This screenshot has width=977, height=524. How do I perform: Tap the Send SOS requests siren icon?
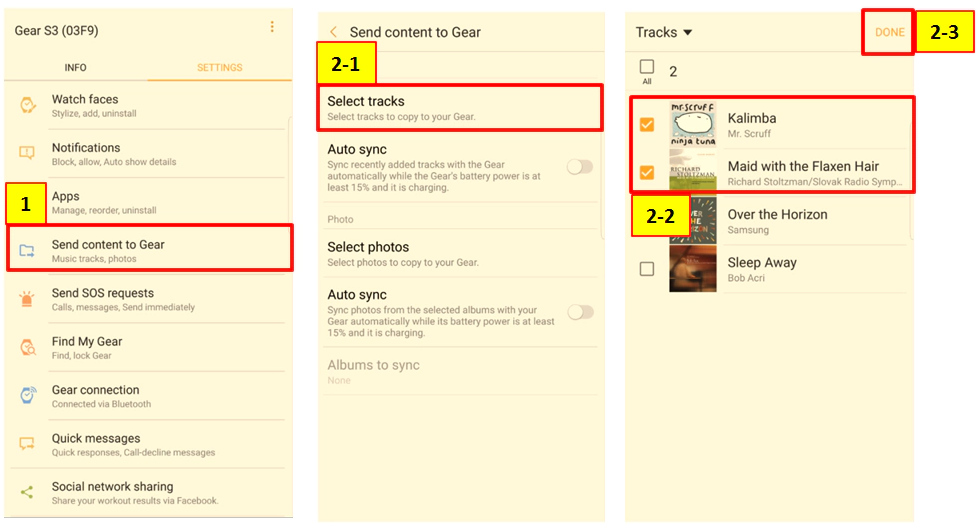point(27,299)
